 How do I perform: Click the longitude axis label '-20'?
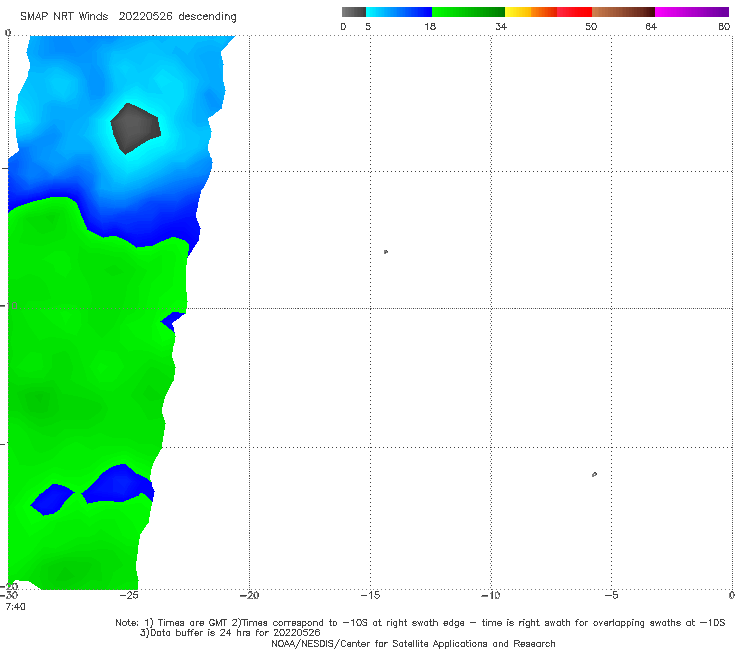coord(249,595)
